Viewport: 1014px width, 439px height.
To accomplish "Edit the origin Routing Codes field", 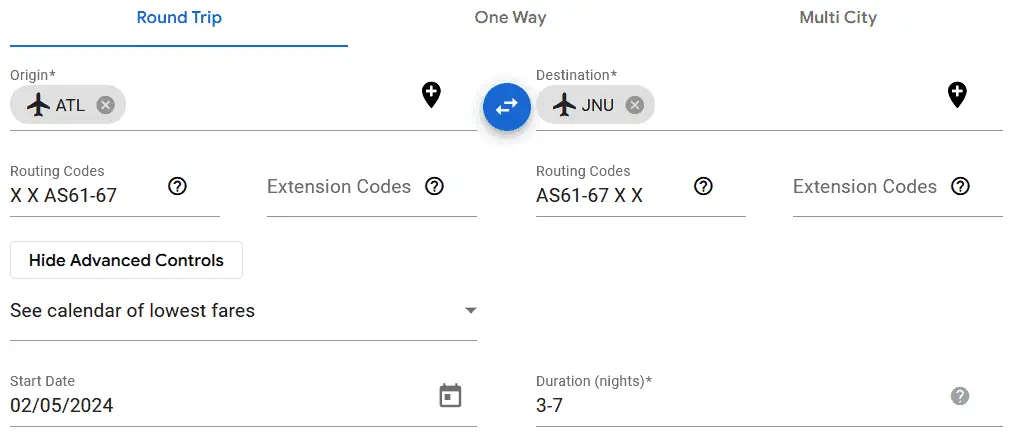I will coord(85,196).
